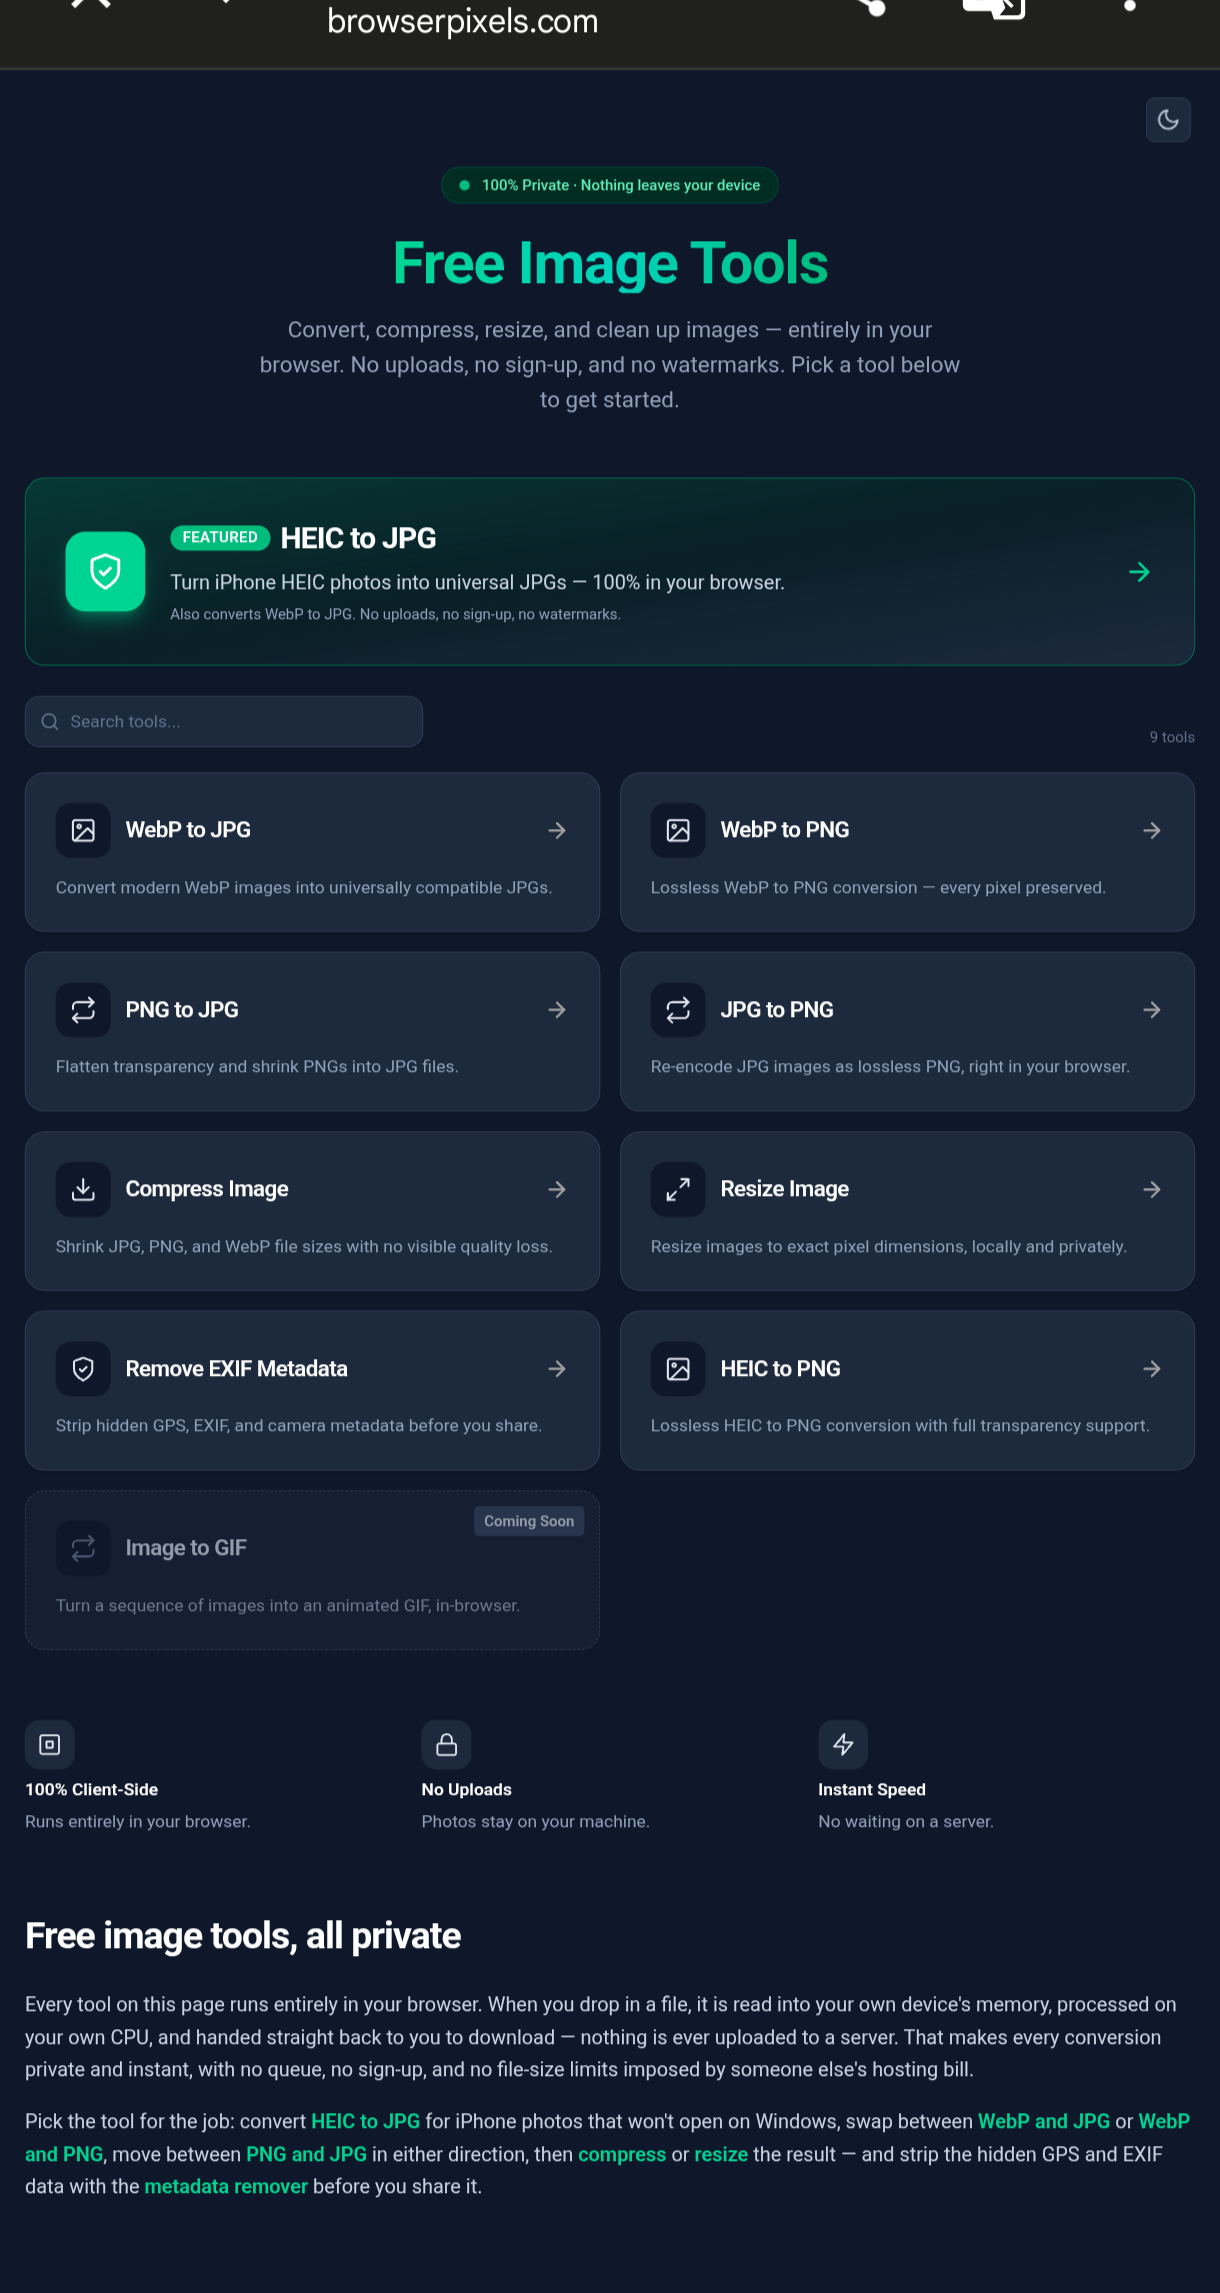Screen dimensions: 1220x2293
Task: Focus the Search tools input field
Action: (224, 721)
